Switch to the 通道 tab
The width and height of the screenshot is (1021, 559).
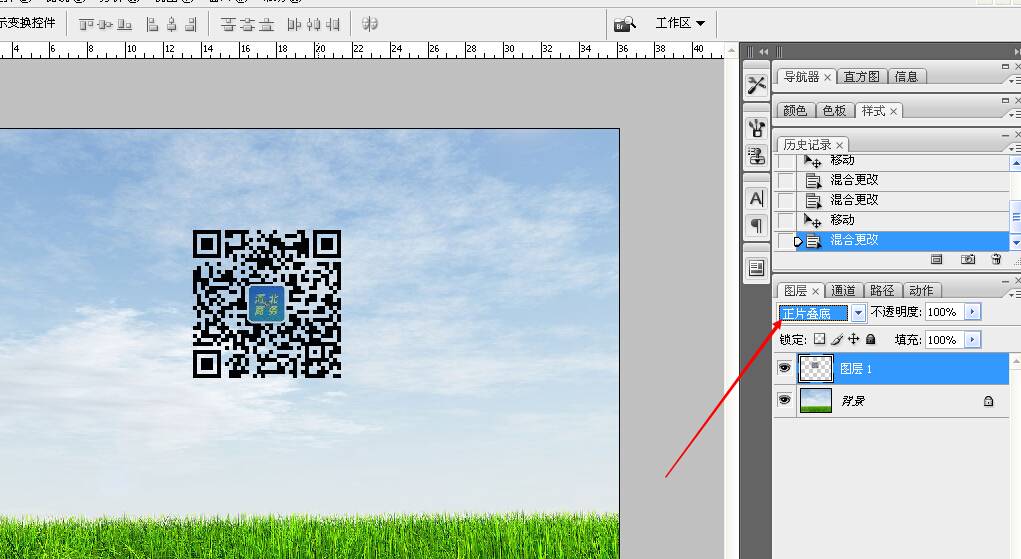(x=844, y=291)
